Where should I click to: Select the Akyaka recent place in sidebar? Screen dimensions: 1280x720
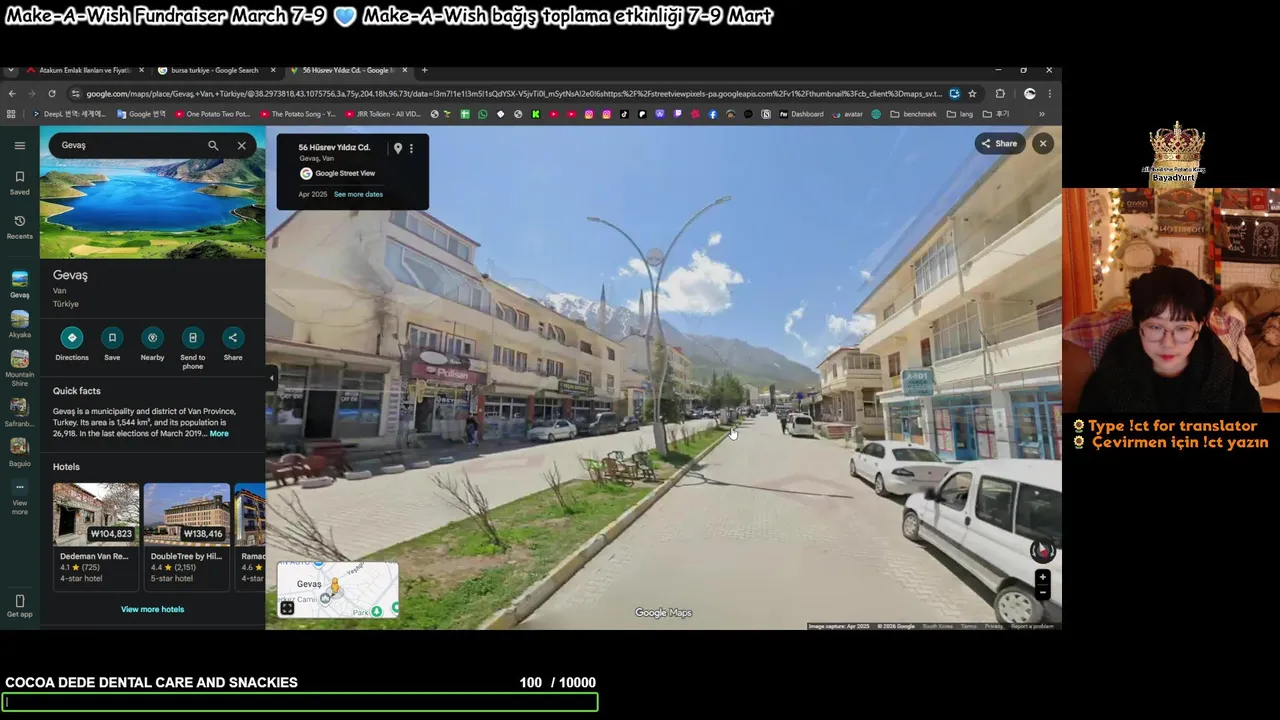coord(19,325)
